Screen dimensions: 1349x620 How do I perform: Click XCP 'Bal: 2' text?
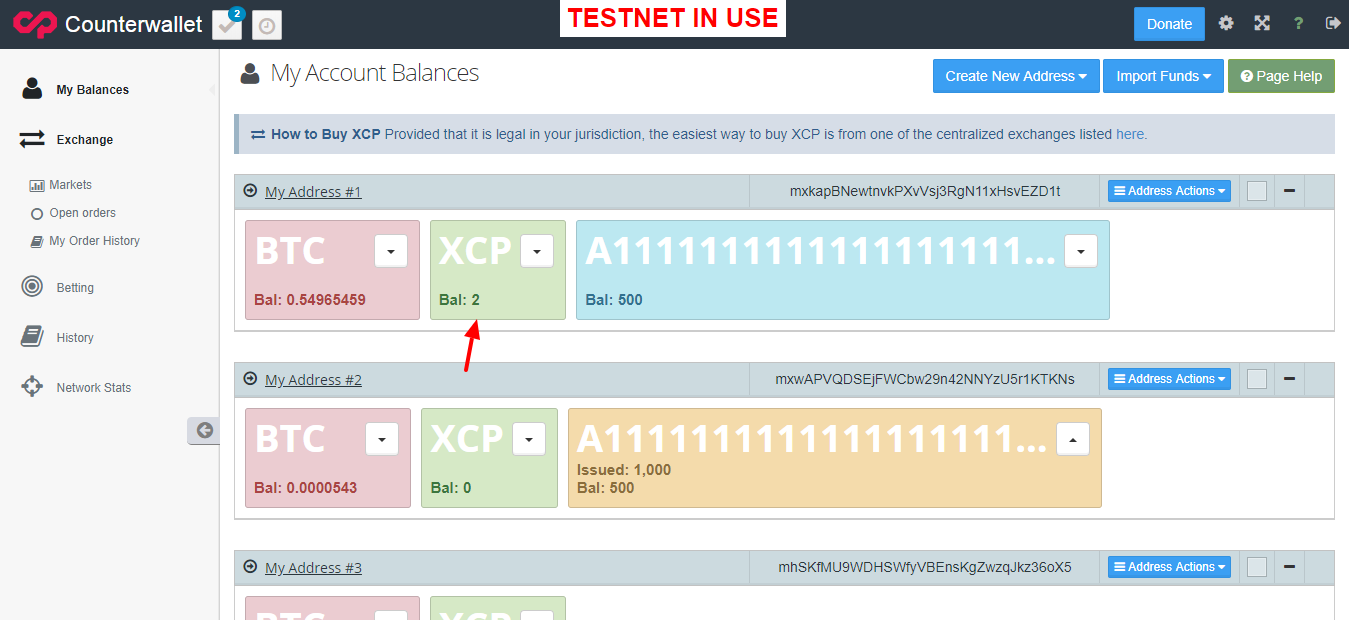pos(460,300)
